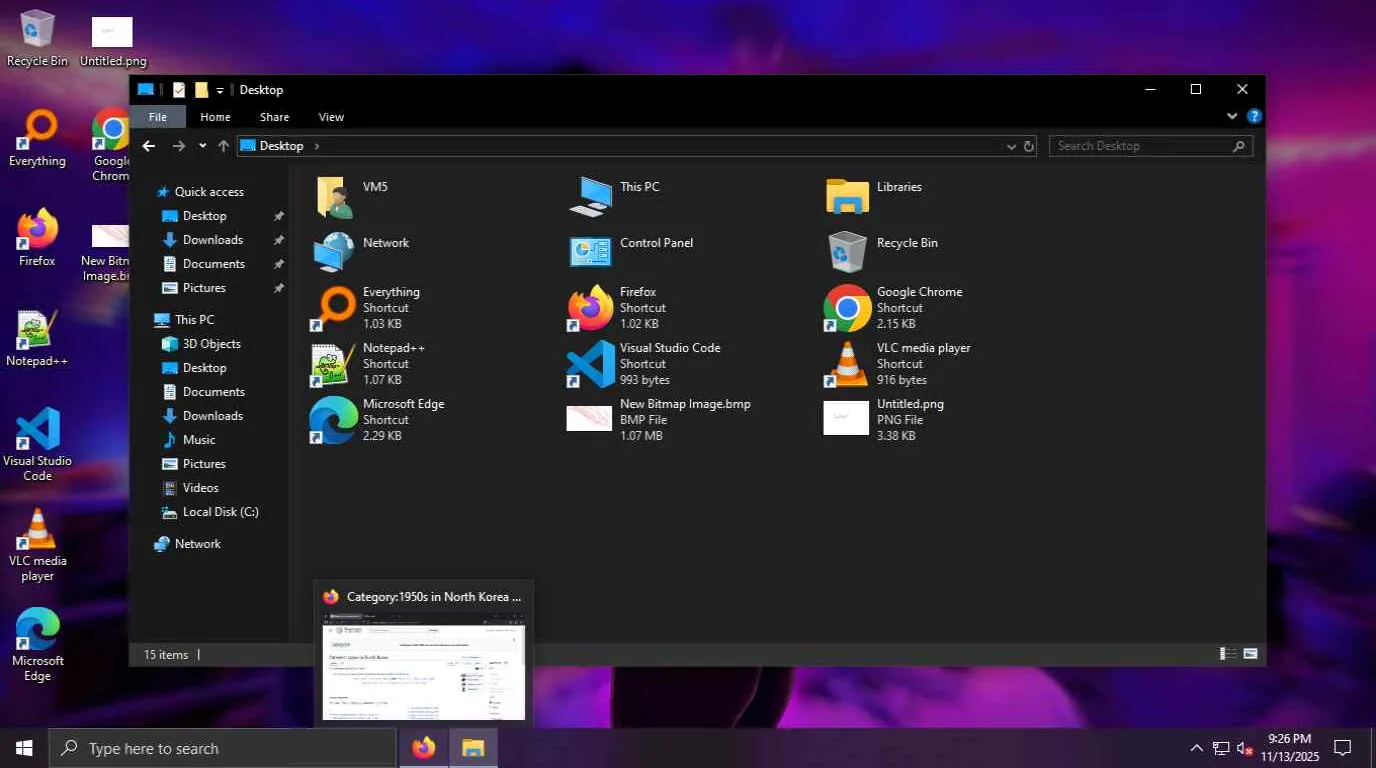Viewport: 1376px width, 768px height.
Task: Click the Properties icon in Explorer's title bar
Action: coord(179,90)
